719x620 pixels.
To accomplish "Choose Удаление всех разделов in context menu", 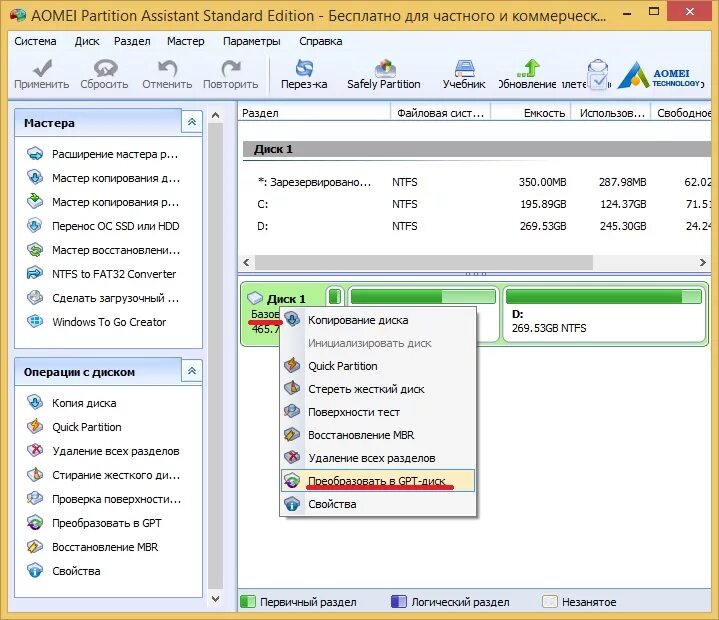I will coord(378,458).
